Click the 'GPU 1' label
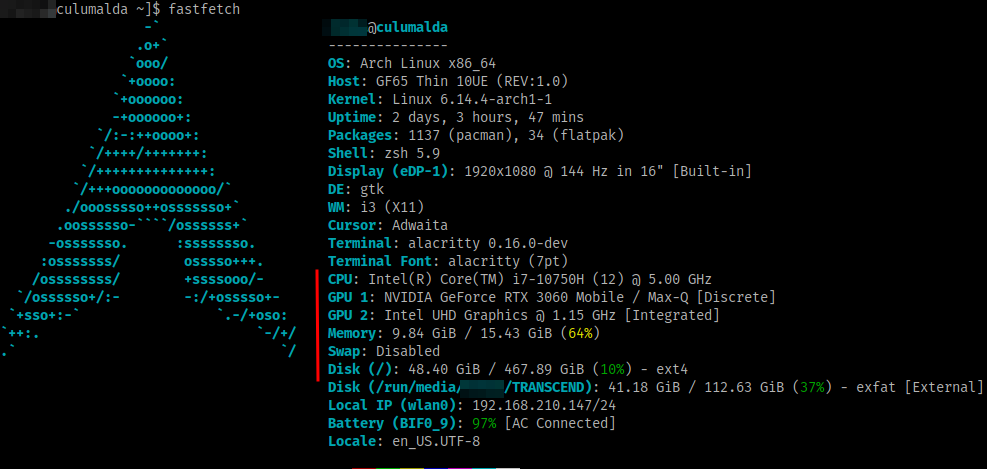The height and width of the screenshot is (469, 987). (x=348, y=297)
